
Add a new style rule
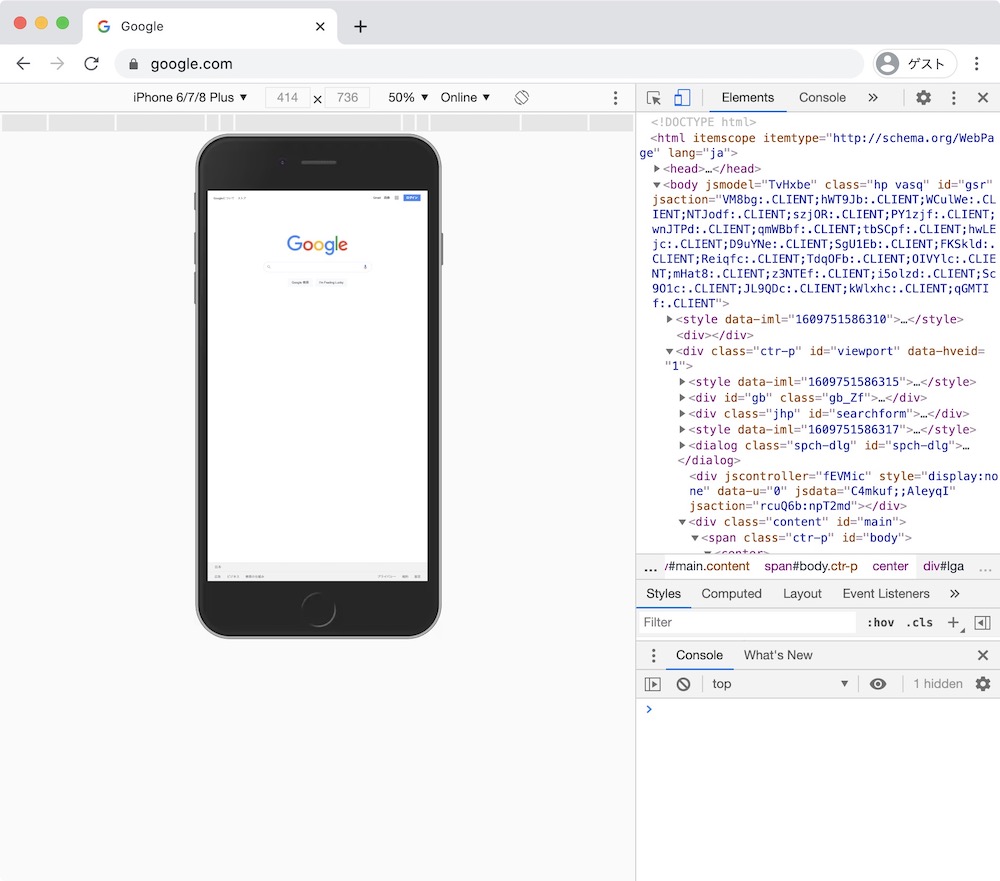[x=953, y=623]
